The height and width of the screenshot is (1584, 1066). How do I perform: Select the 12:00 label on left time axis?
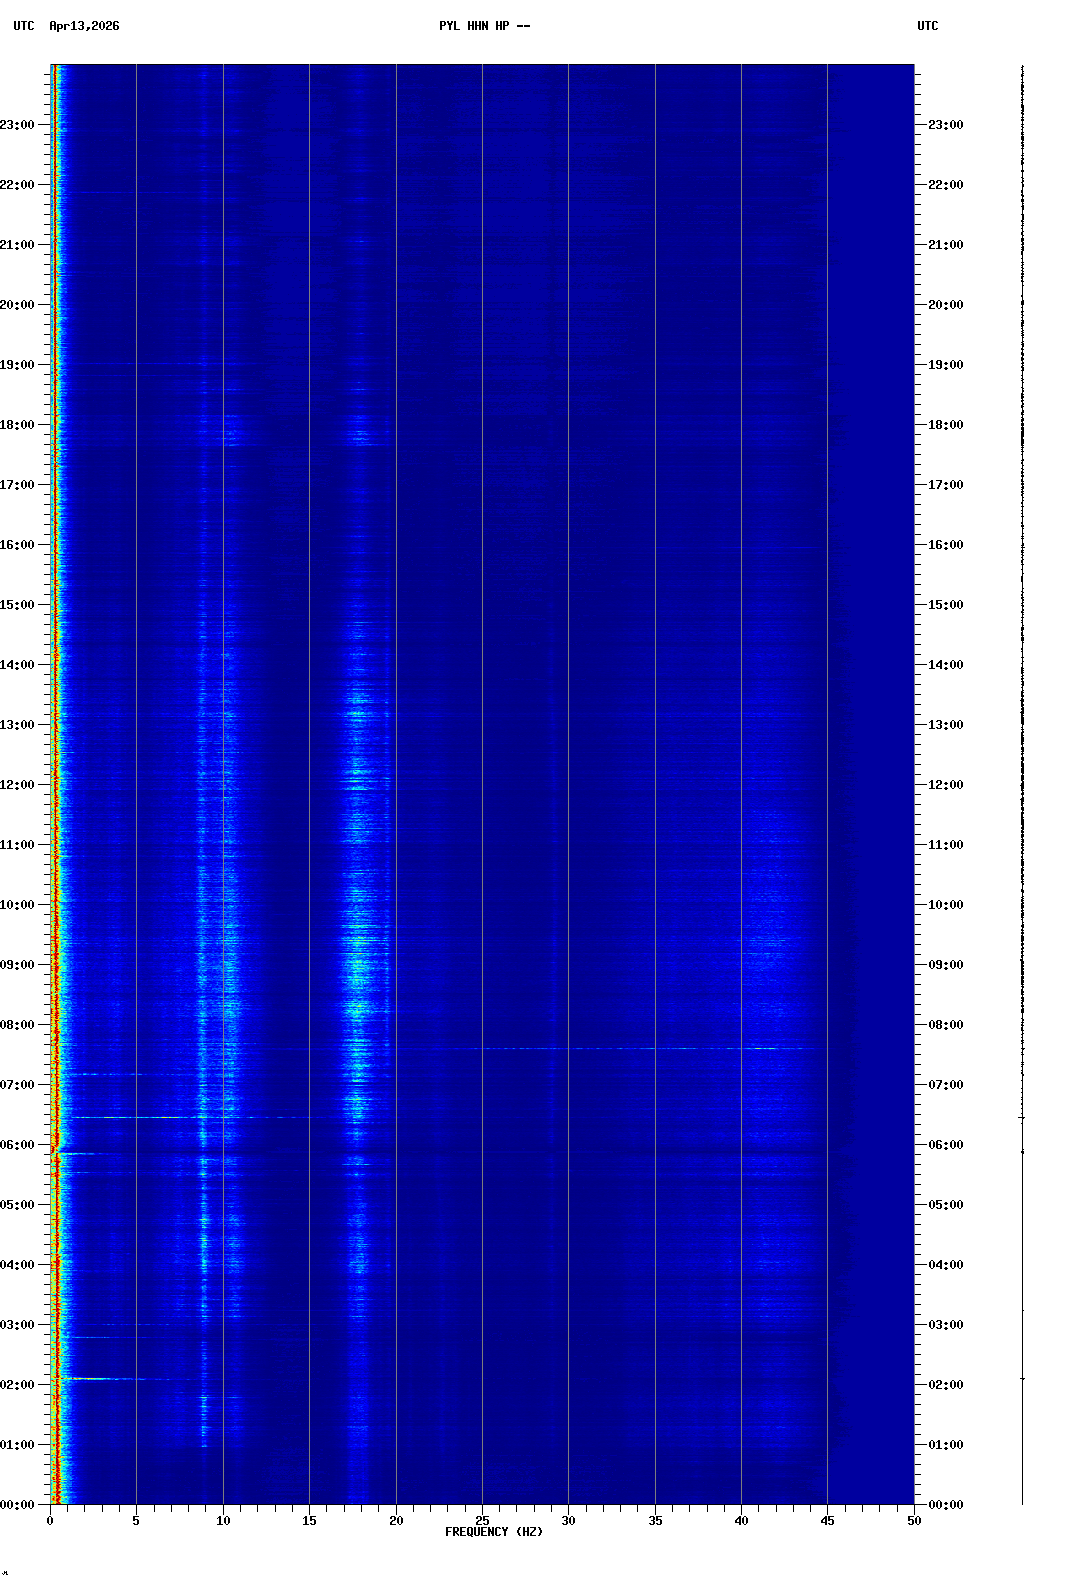tap(18, 785)
